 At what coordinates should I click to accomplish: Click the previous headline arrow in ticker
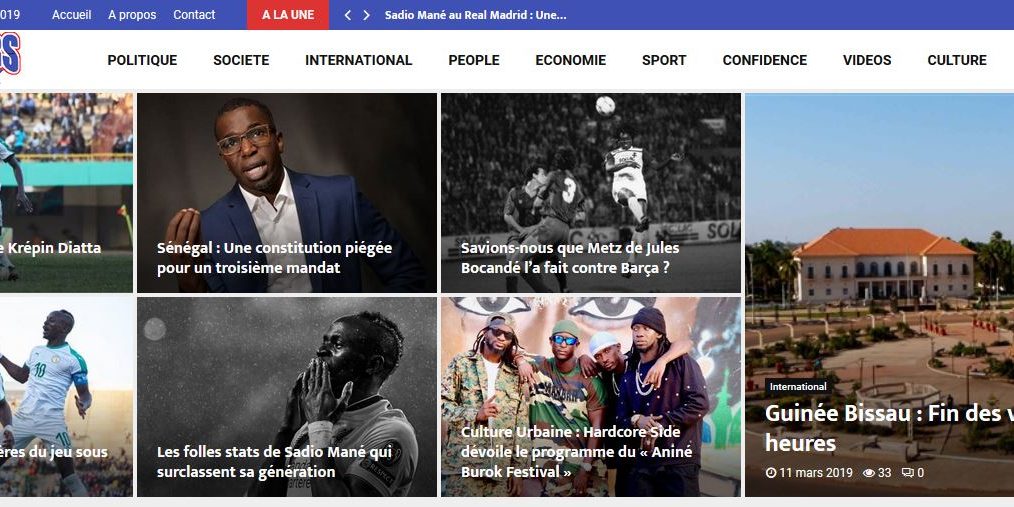348,15
